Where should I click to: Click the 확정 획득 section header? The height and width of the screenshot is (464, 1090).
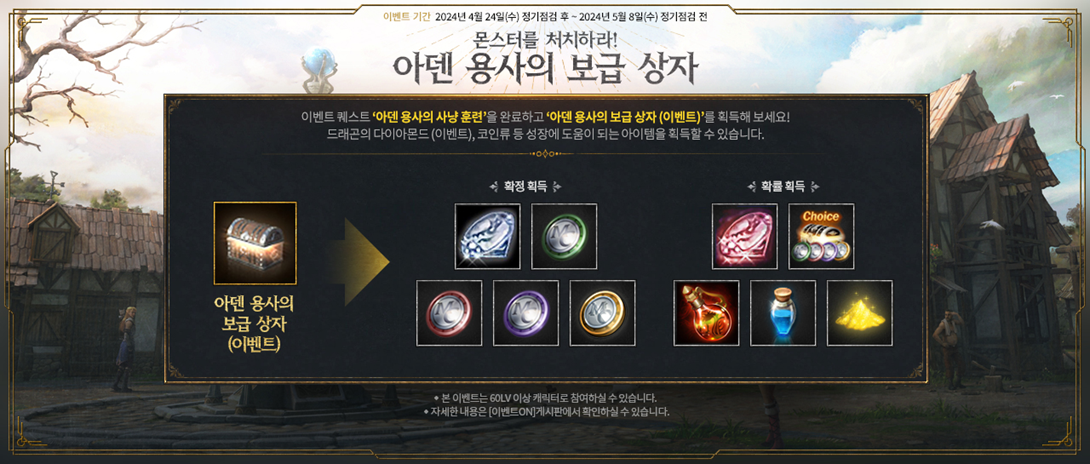pyautogui.click(x=525, y=186)
